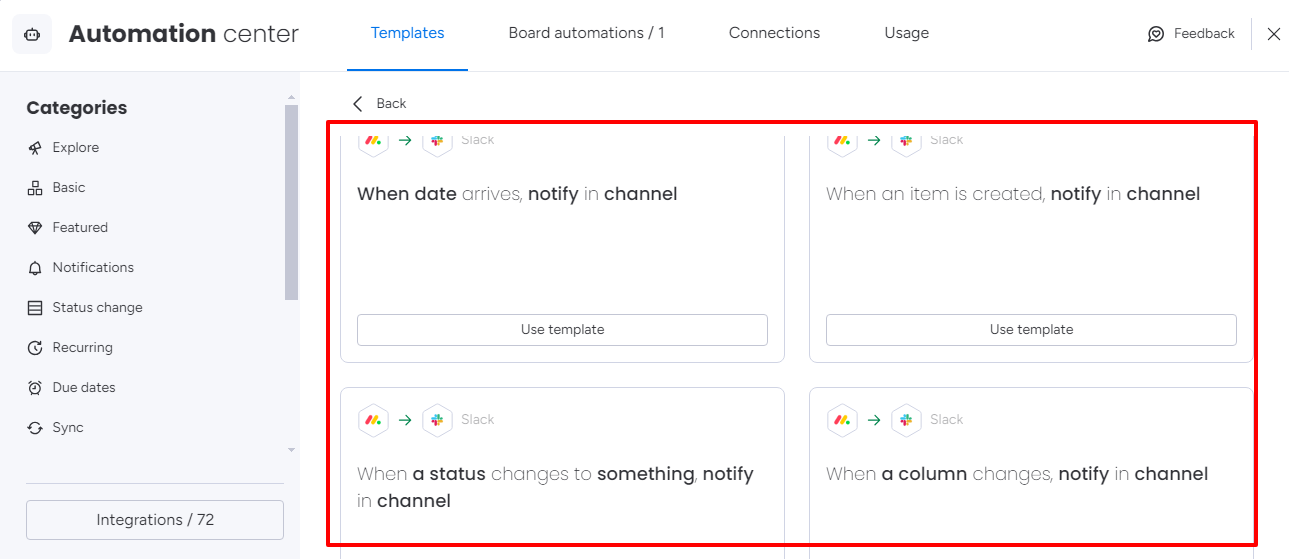The height and width of the screenshot is (559, 1289).
Task: Click the Feedback speech bubble icon
Action: pyautogui.click(x=1156, y=34)
